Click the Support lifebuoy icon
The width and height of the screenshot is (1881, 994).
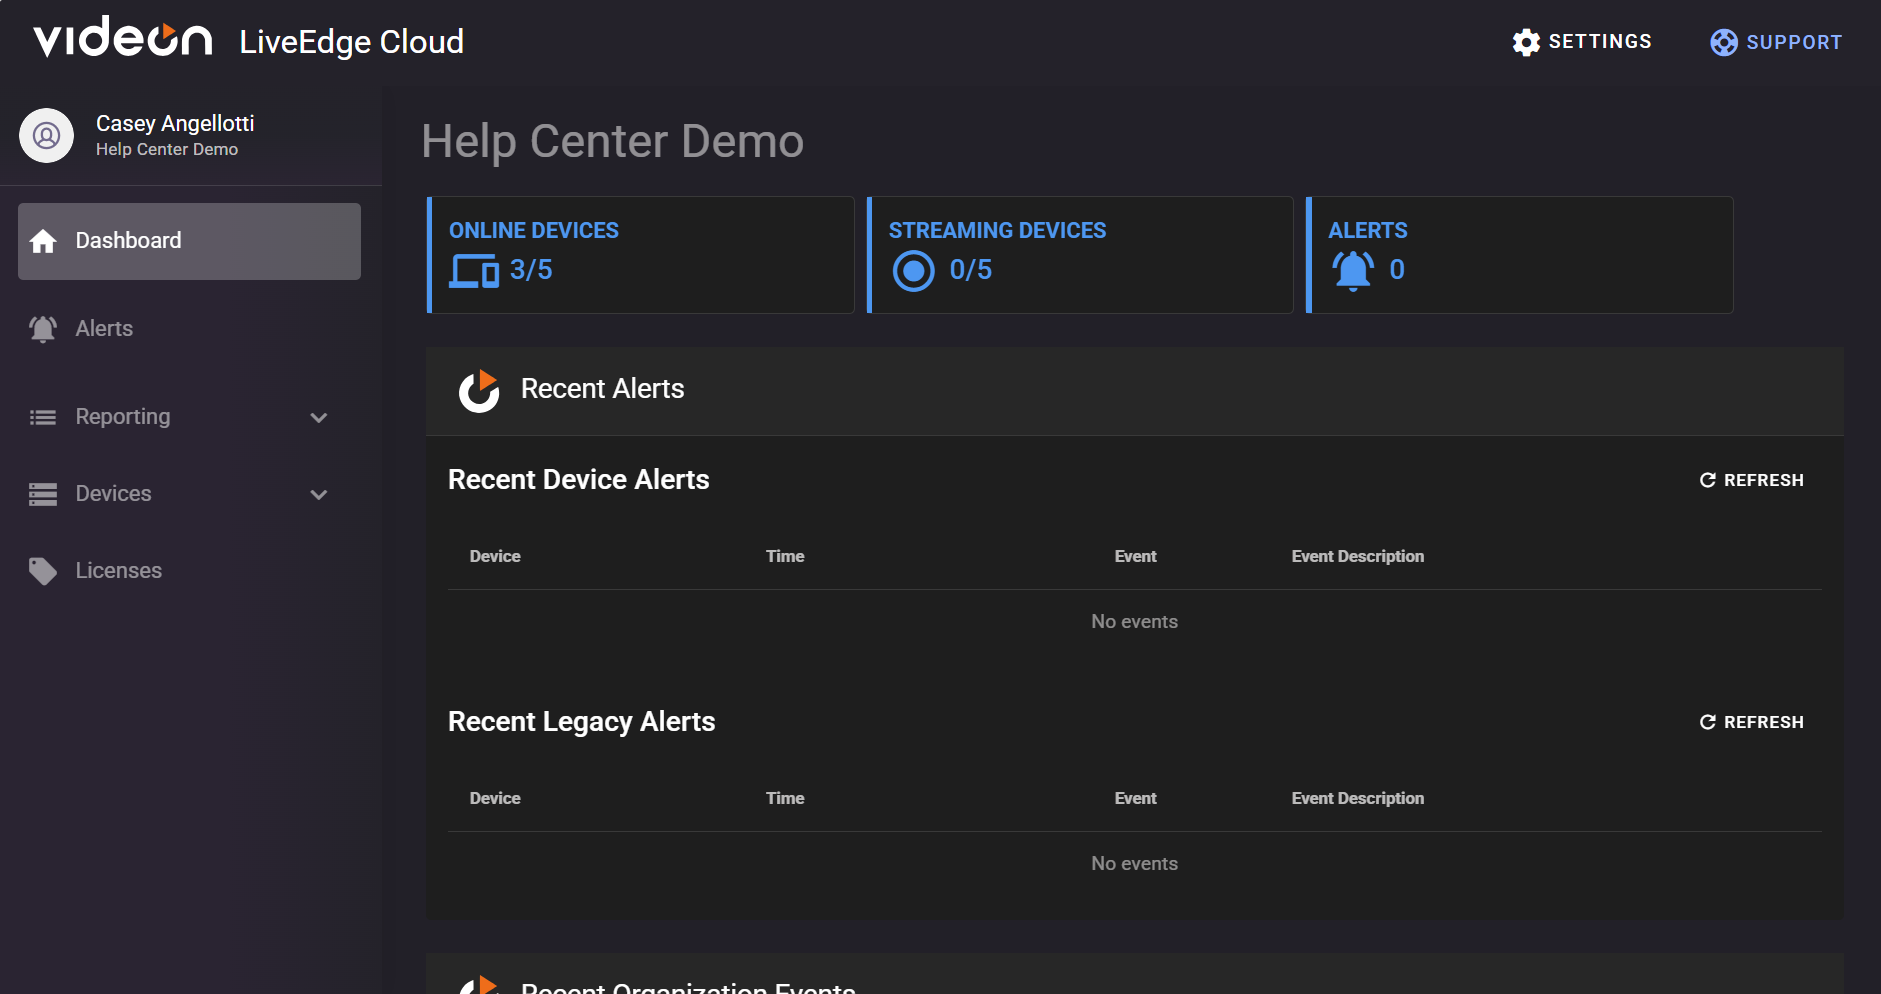click(x=1724, y=42)
